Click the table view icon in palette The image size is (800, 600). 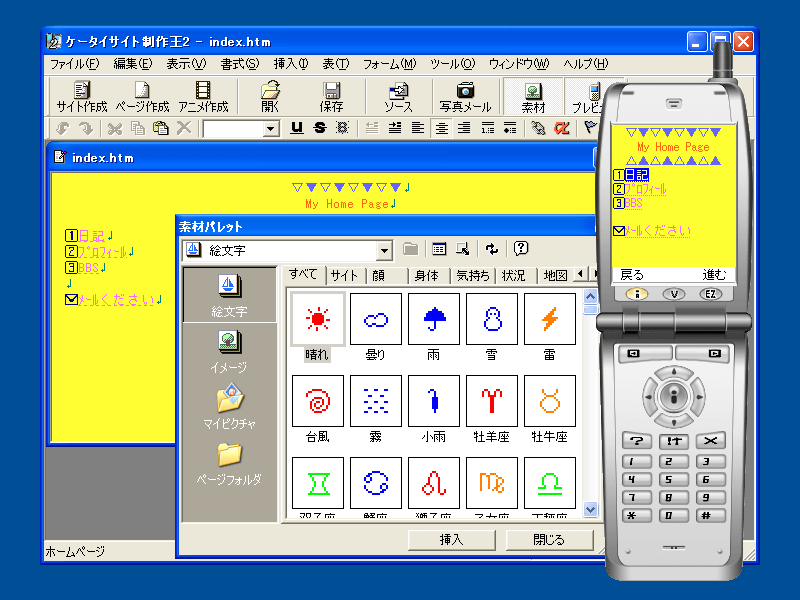[x=439, y=249]
